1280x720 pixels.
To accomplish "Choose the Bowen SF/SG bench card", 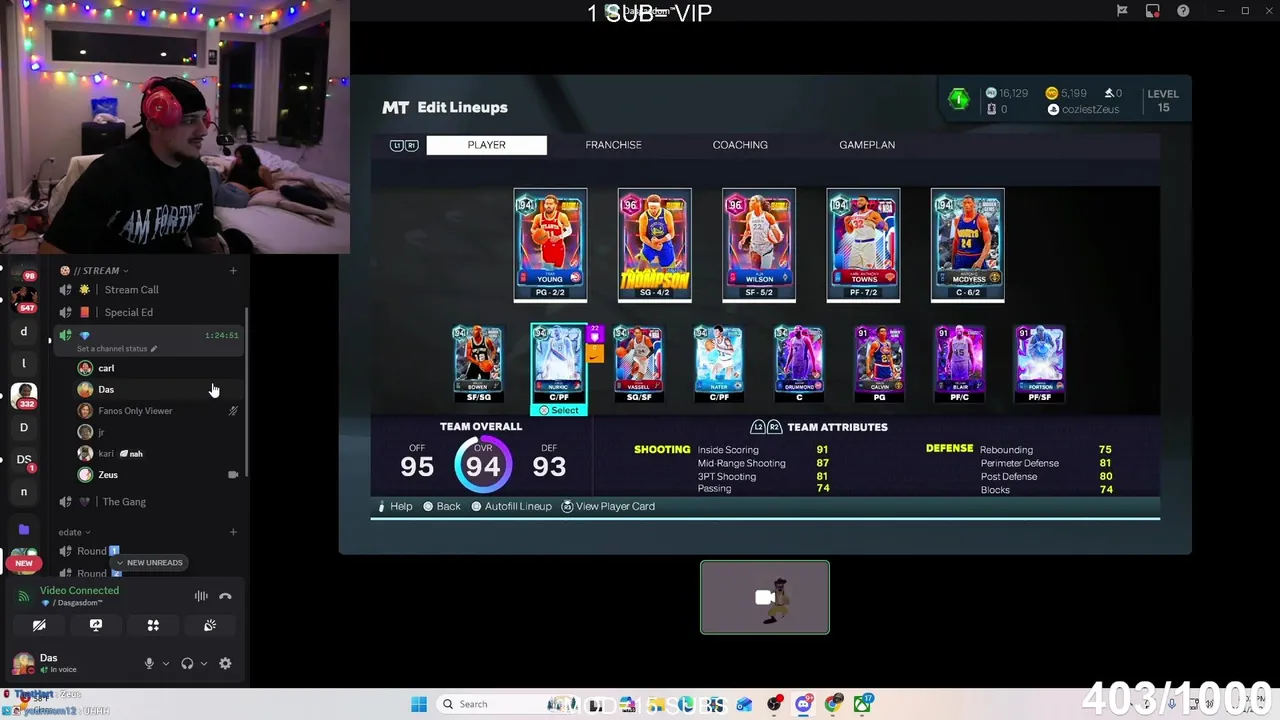I will point(478,364).
